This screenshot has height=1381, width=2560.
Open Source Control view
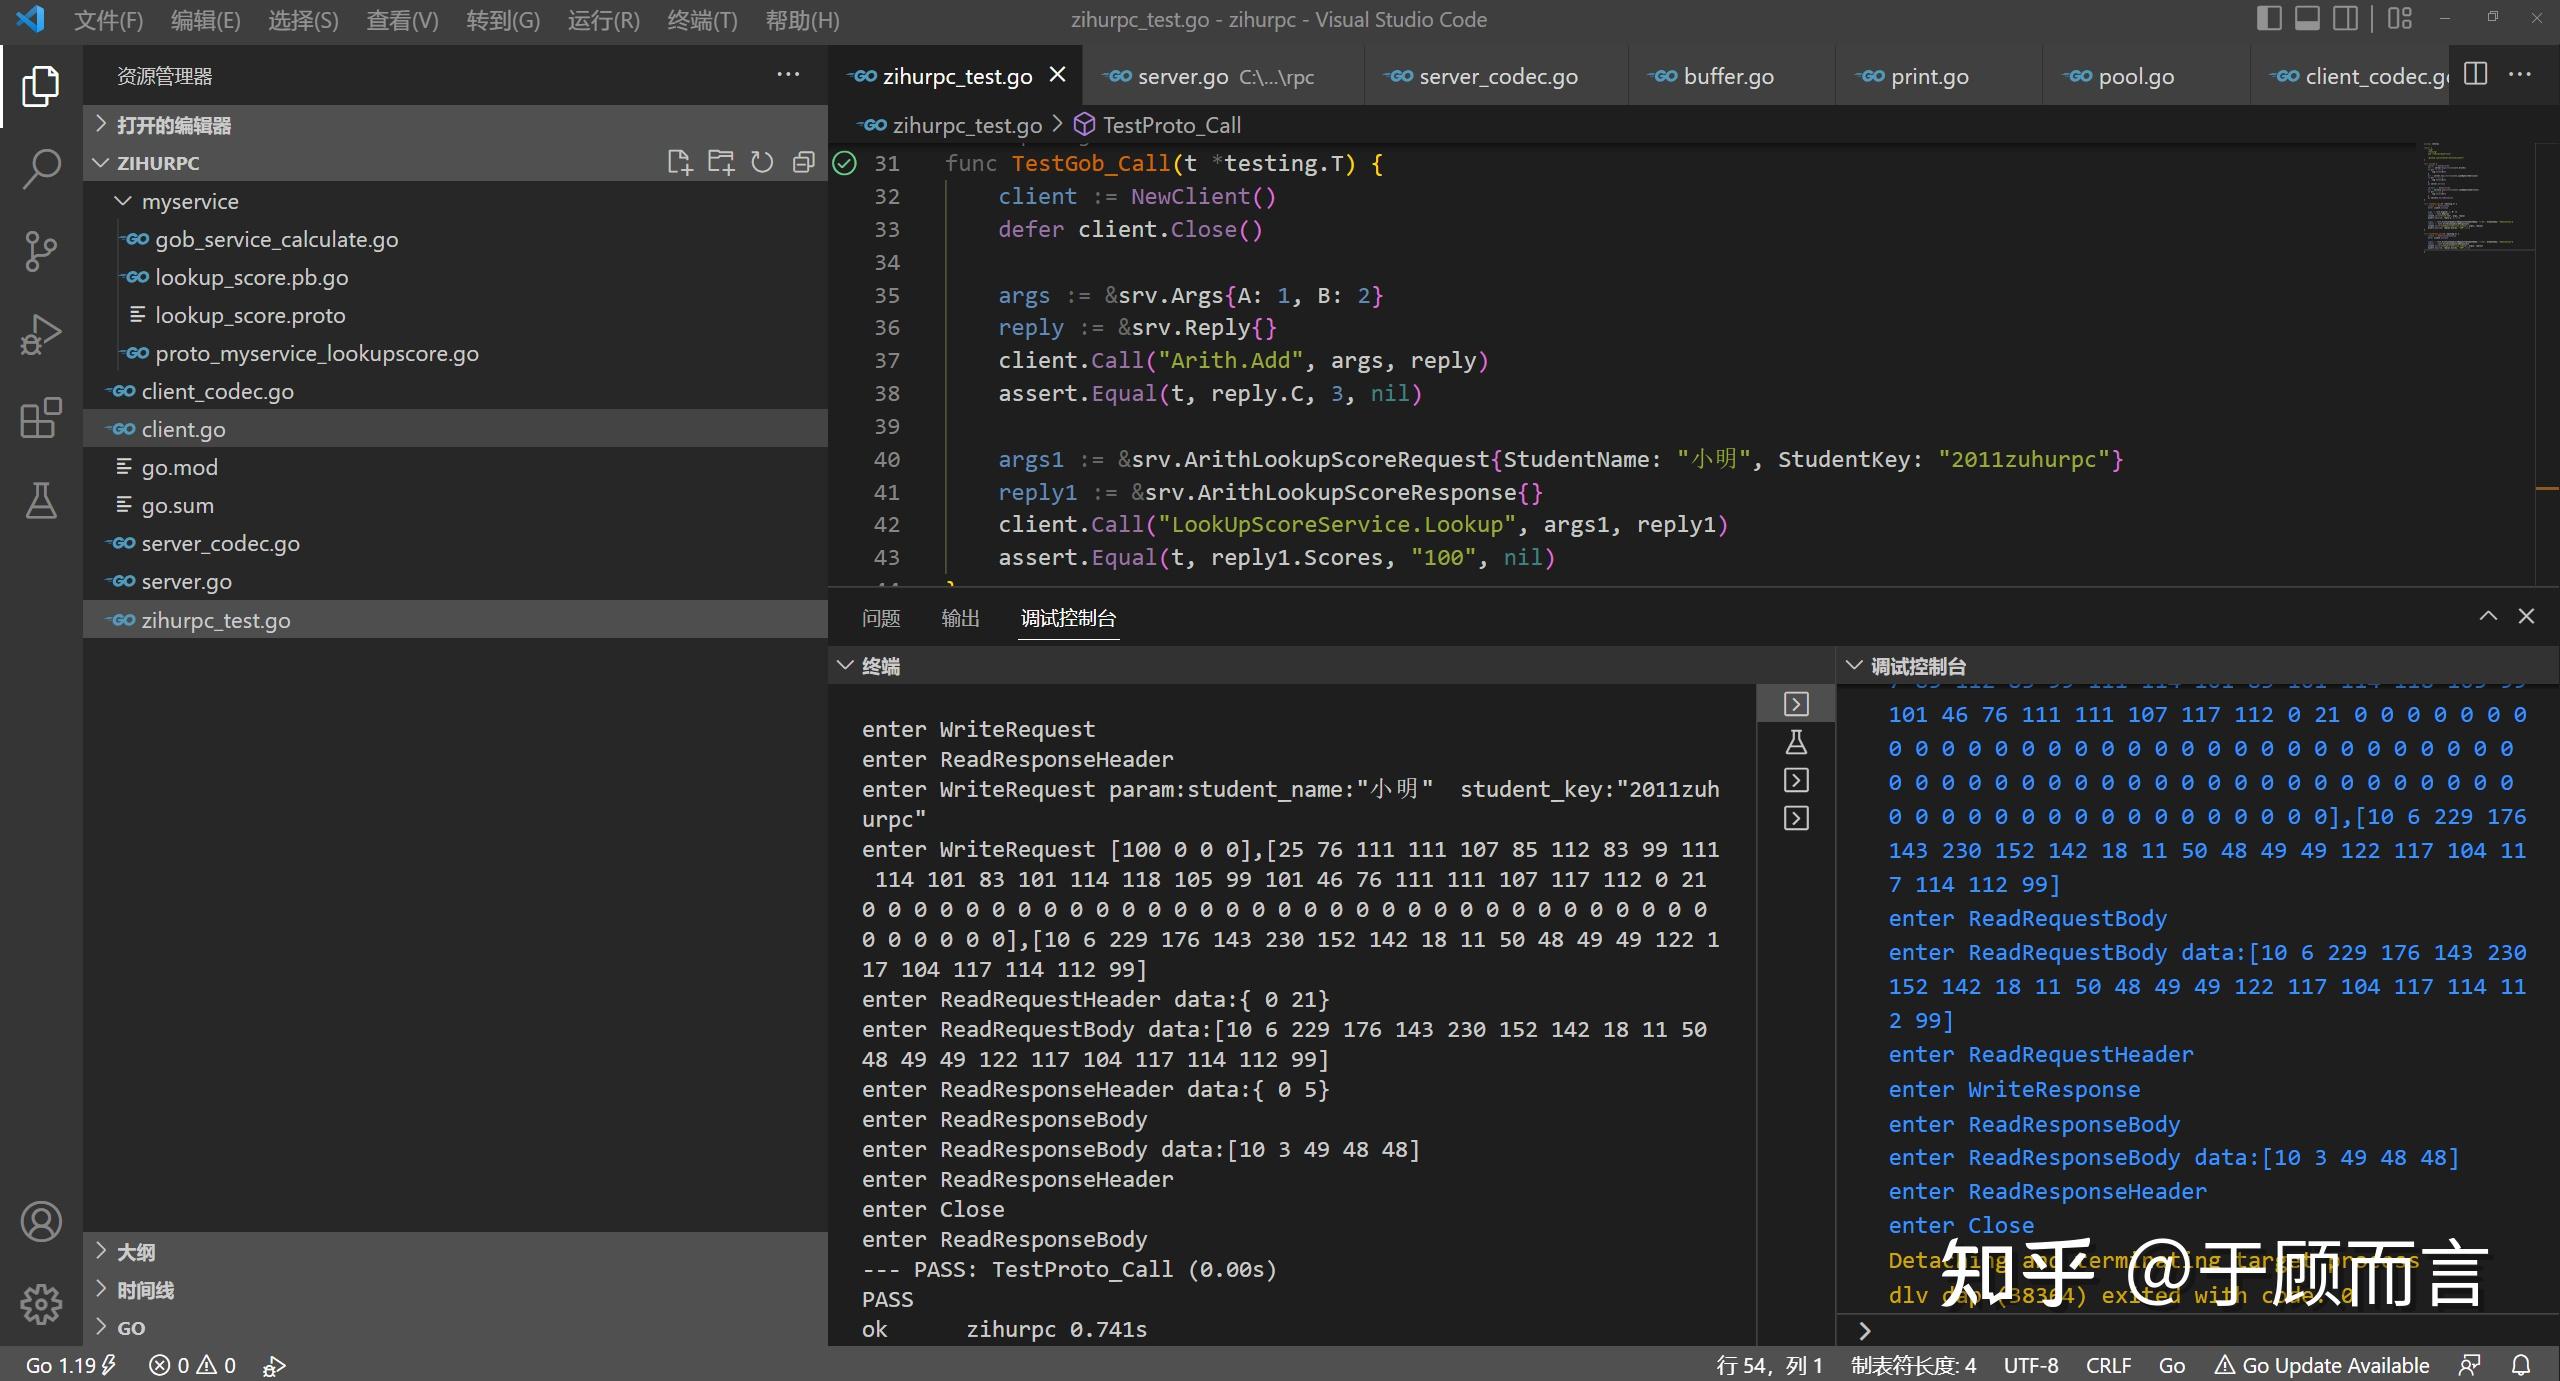[x=40, y=251]
